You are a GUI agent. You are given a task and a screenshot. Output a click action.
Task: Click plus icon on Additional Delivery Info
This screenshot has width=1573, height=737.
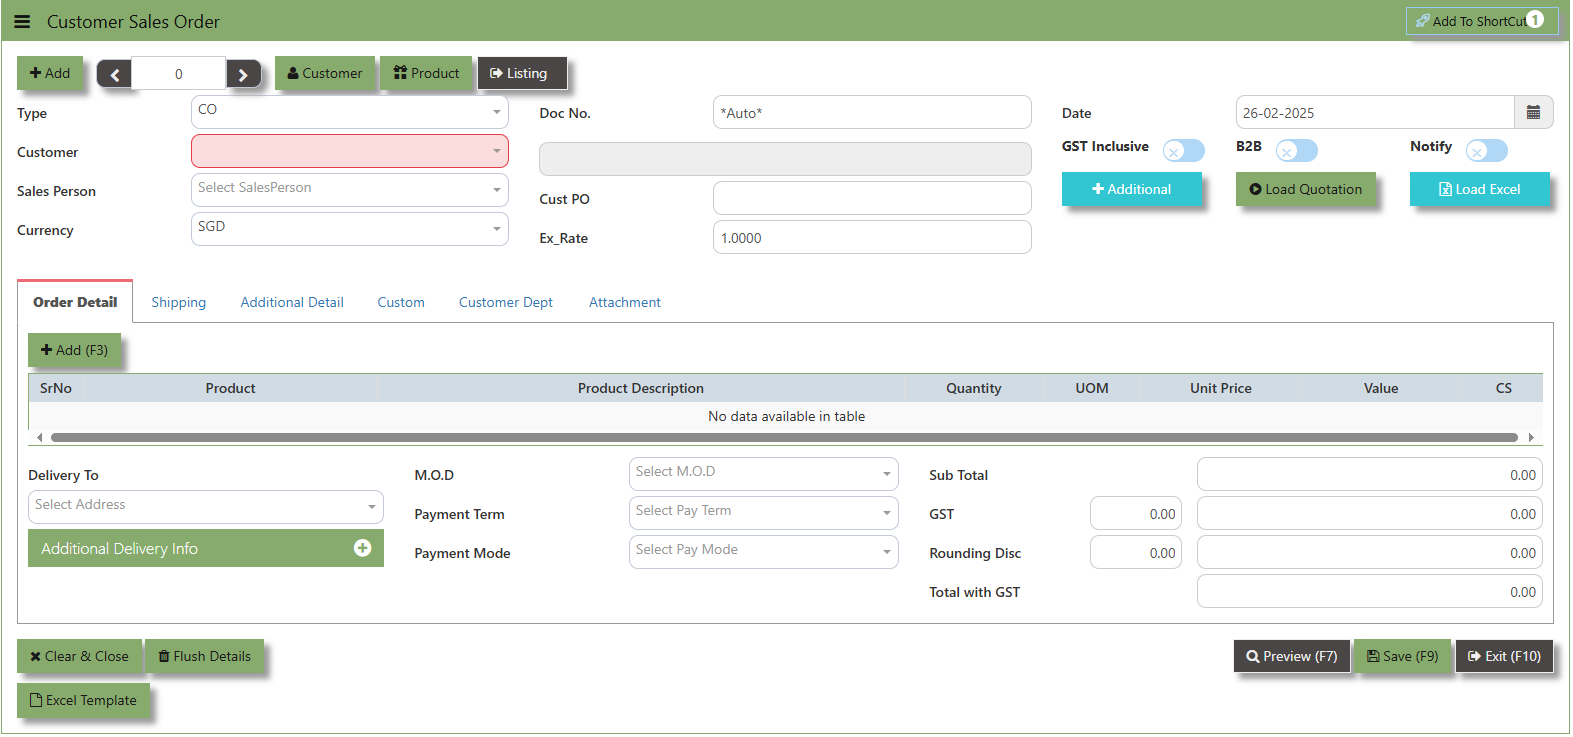362,548
